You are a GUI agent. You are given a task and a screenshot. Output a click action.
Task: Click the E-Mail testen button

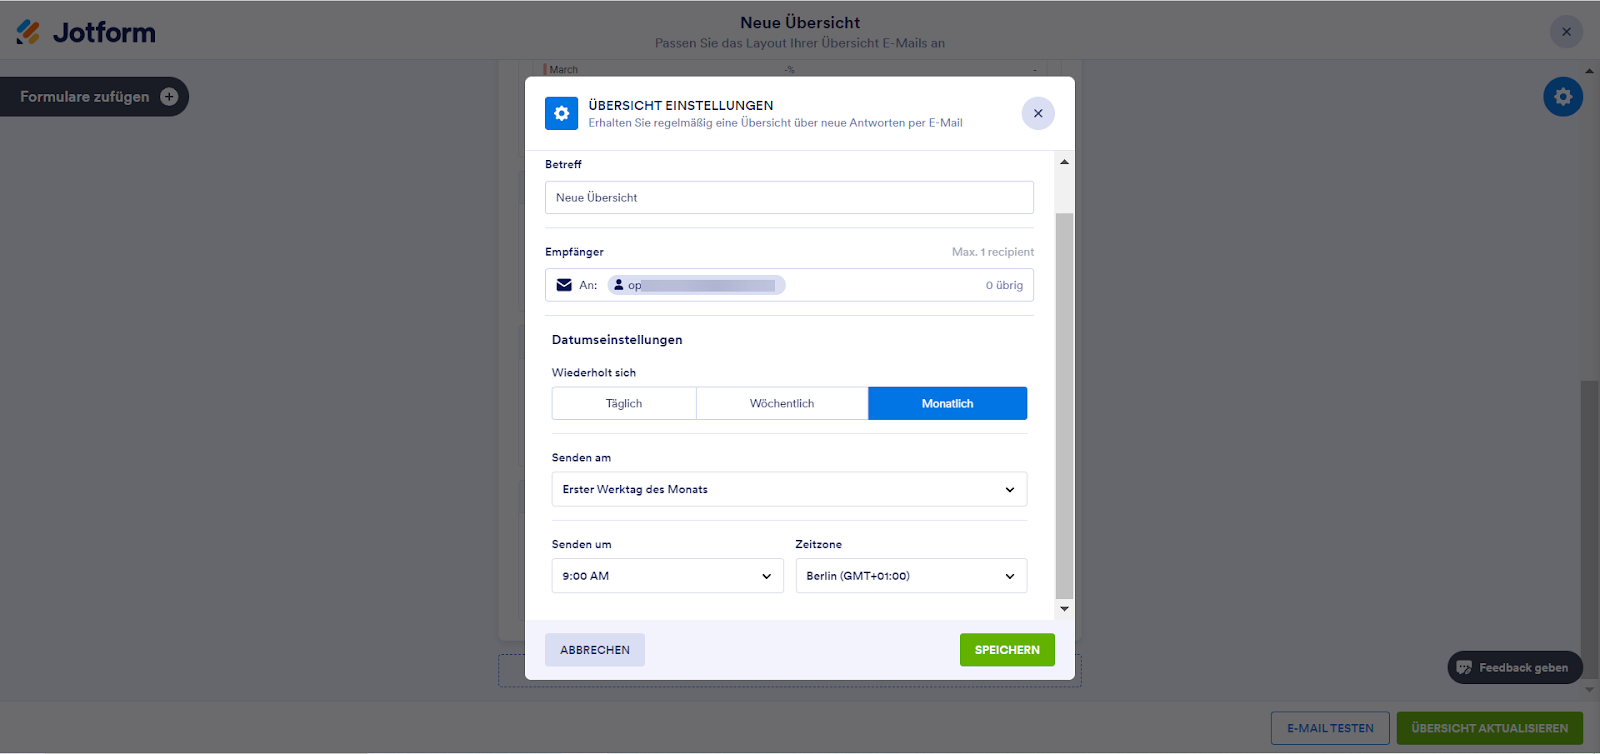[1330, 728]
